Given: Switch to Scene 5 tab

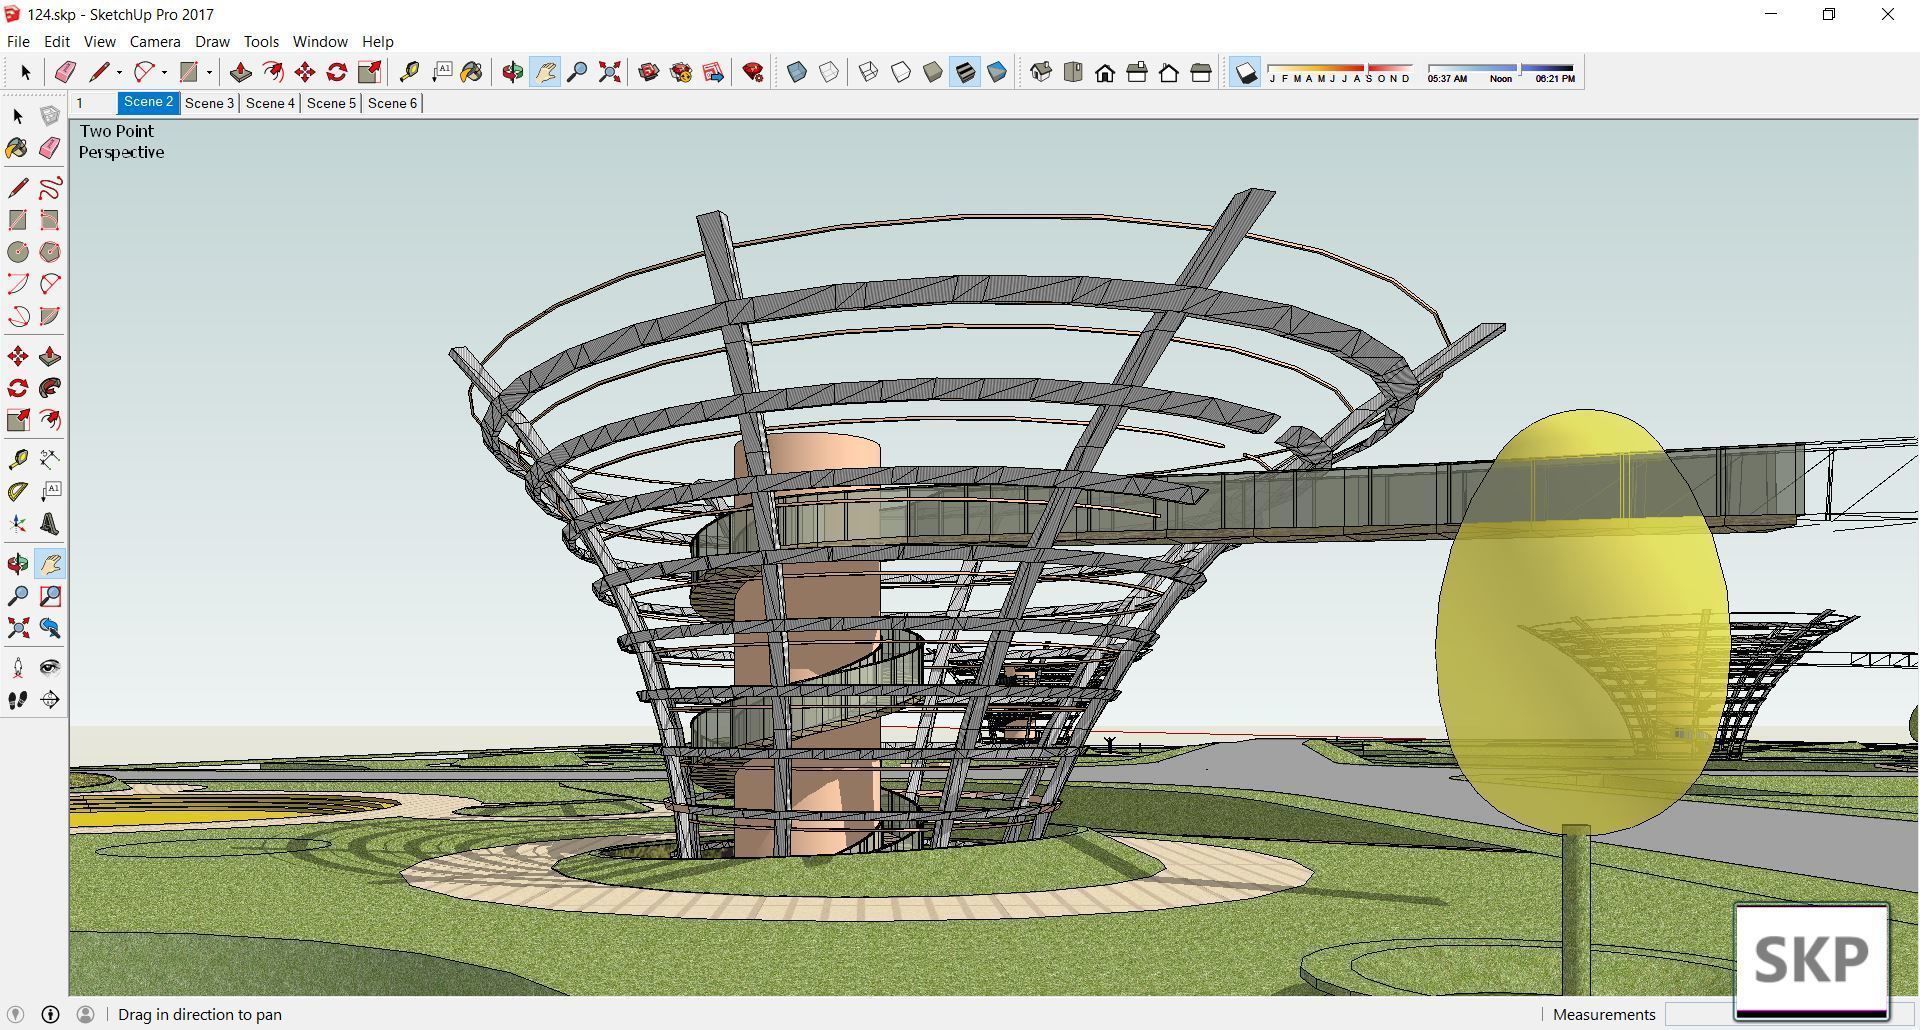Looking at the screenshot, I should point(331,103).
